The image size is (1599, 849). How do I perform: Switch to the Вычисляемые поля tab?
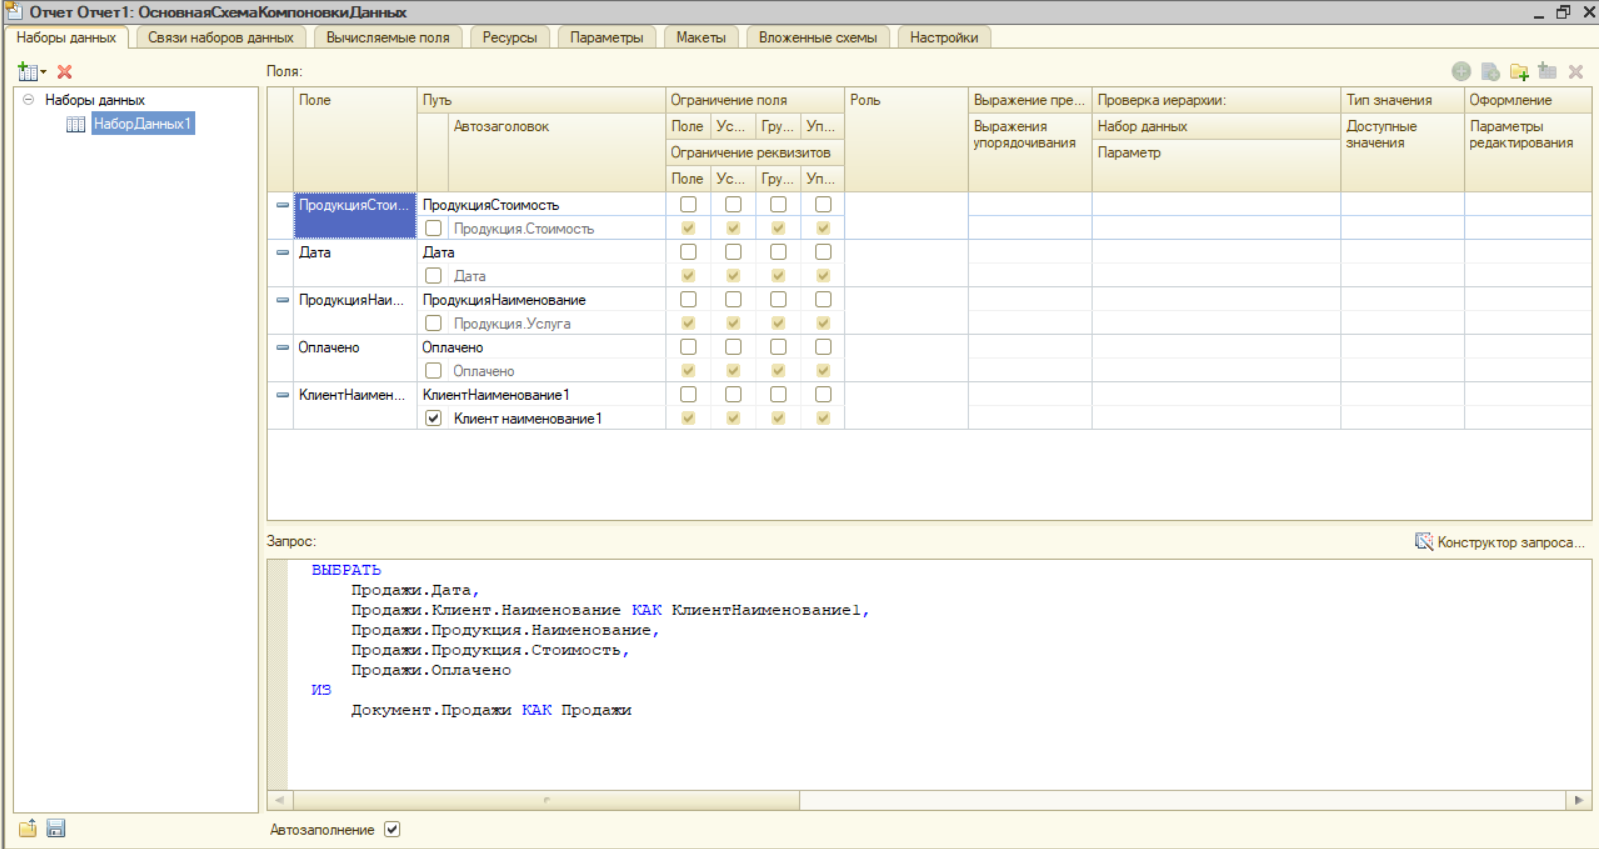pos(387,37)
